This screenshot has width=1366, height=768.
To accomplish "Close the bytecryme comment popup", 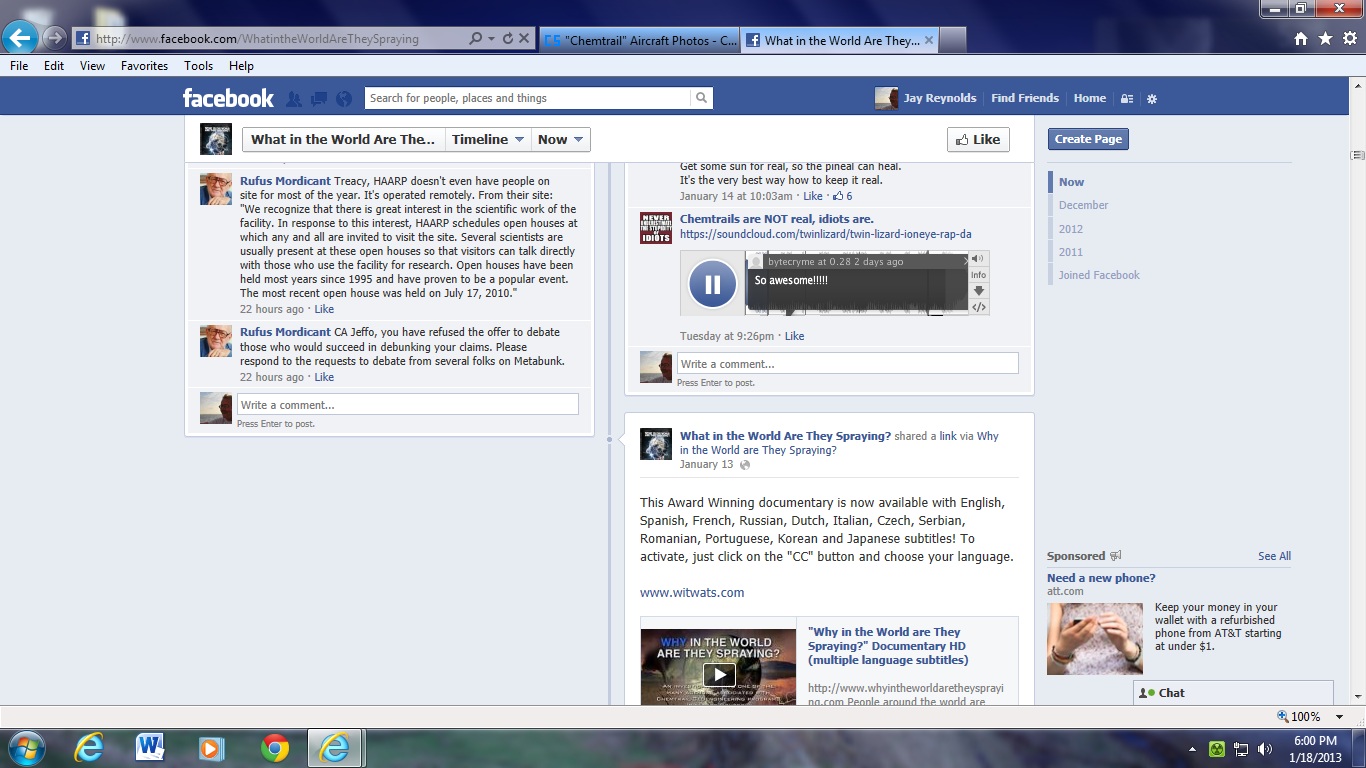I will (965, 261).
